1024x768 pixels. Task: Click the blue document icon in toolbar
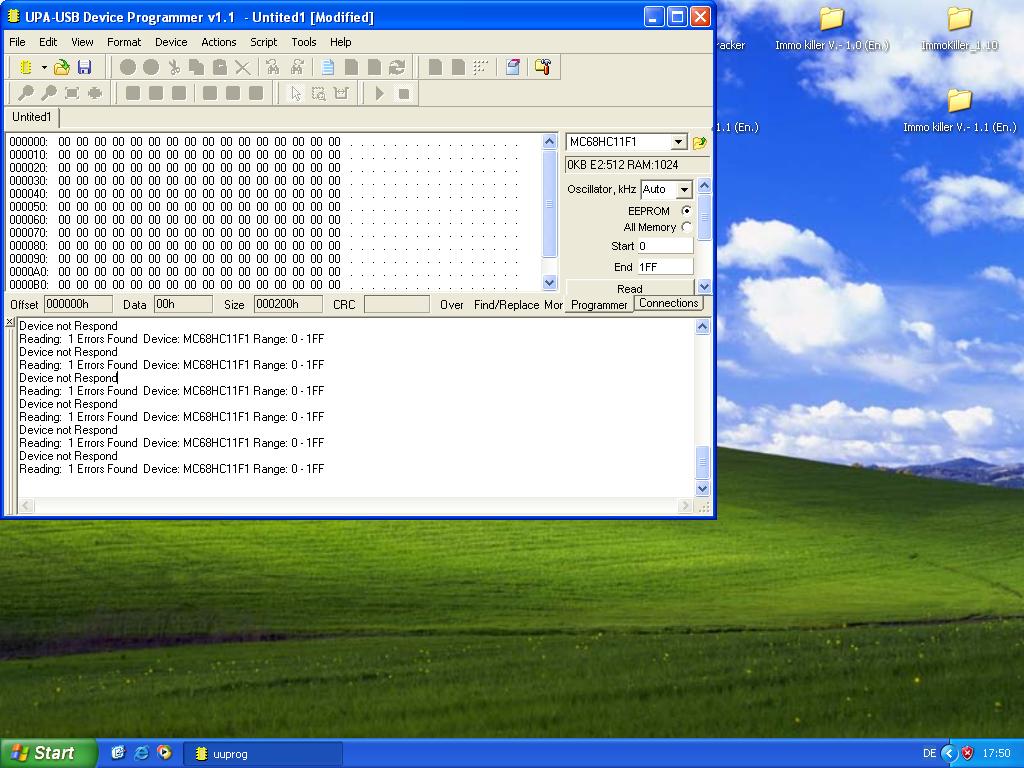point(328,67)
